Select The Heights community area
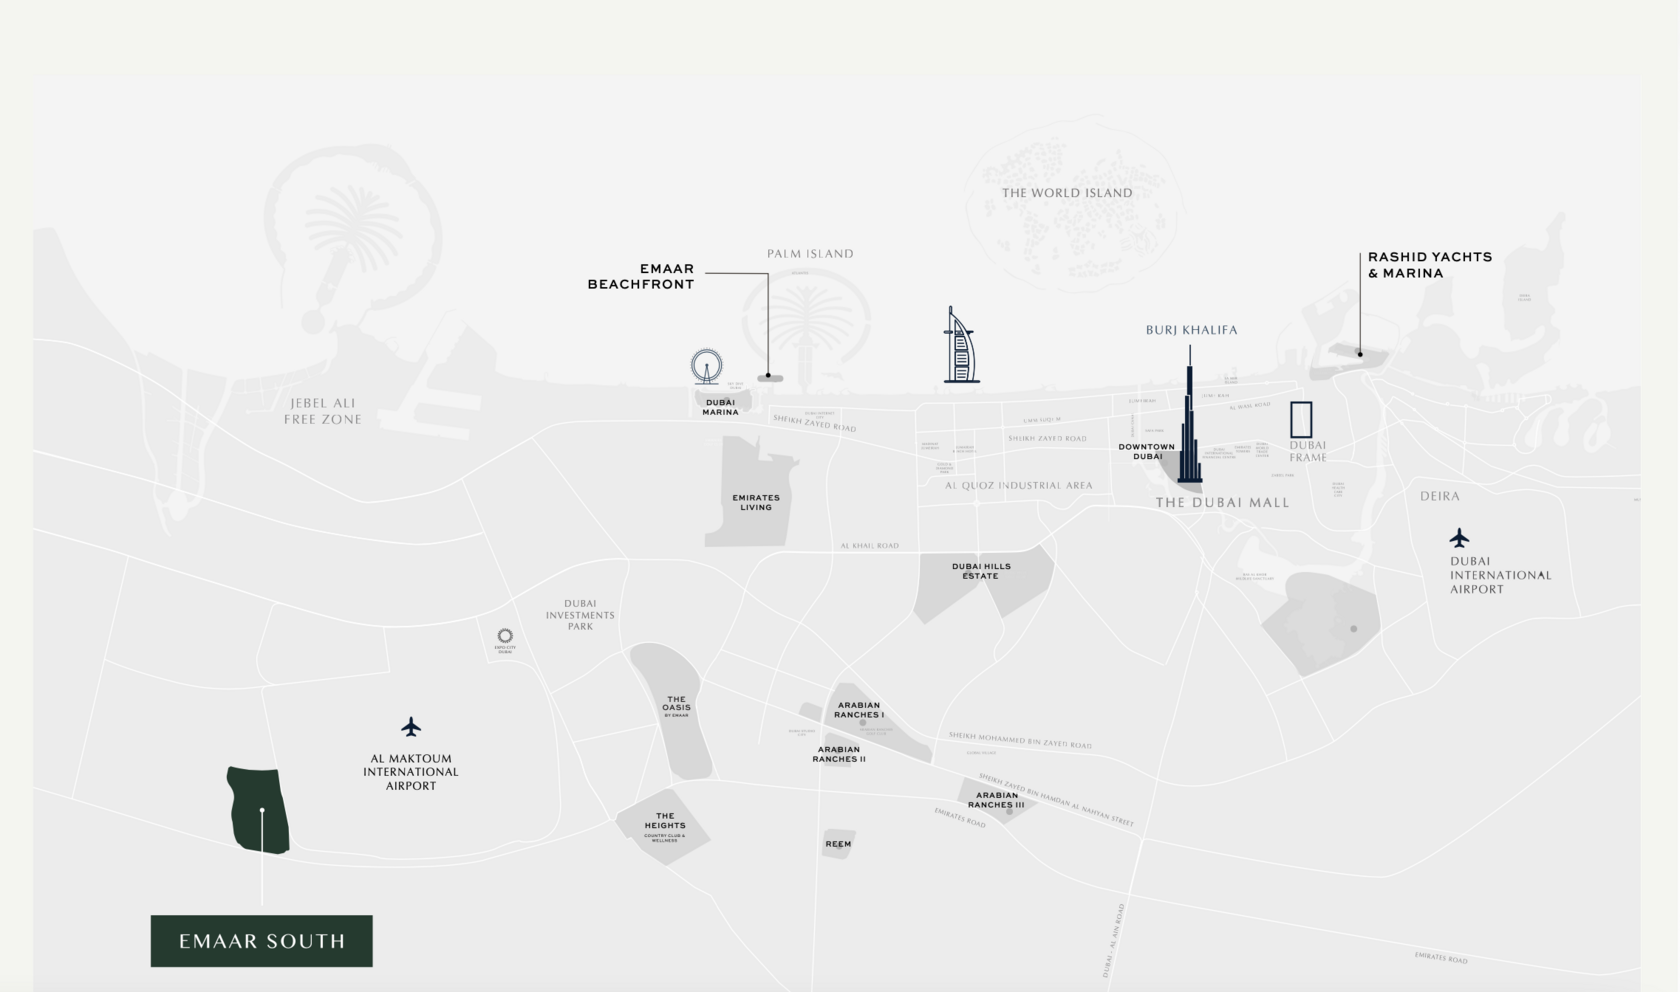The width and height of the screenshot is (1680, 992). [x=664, y=826]
